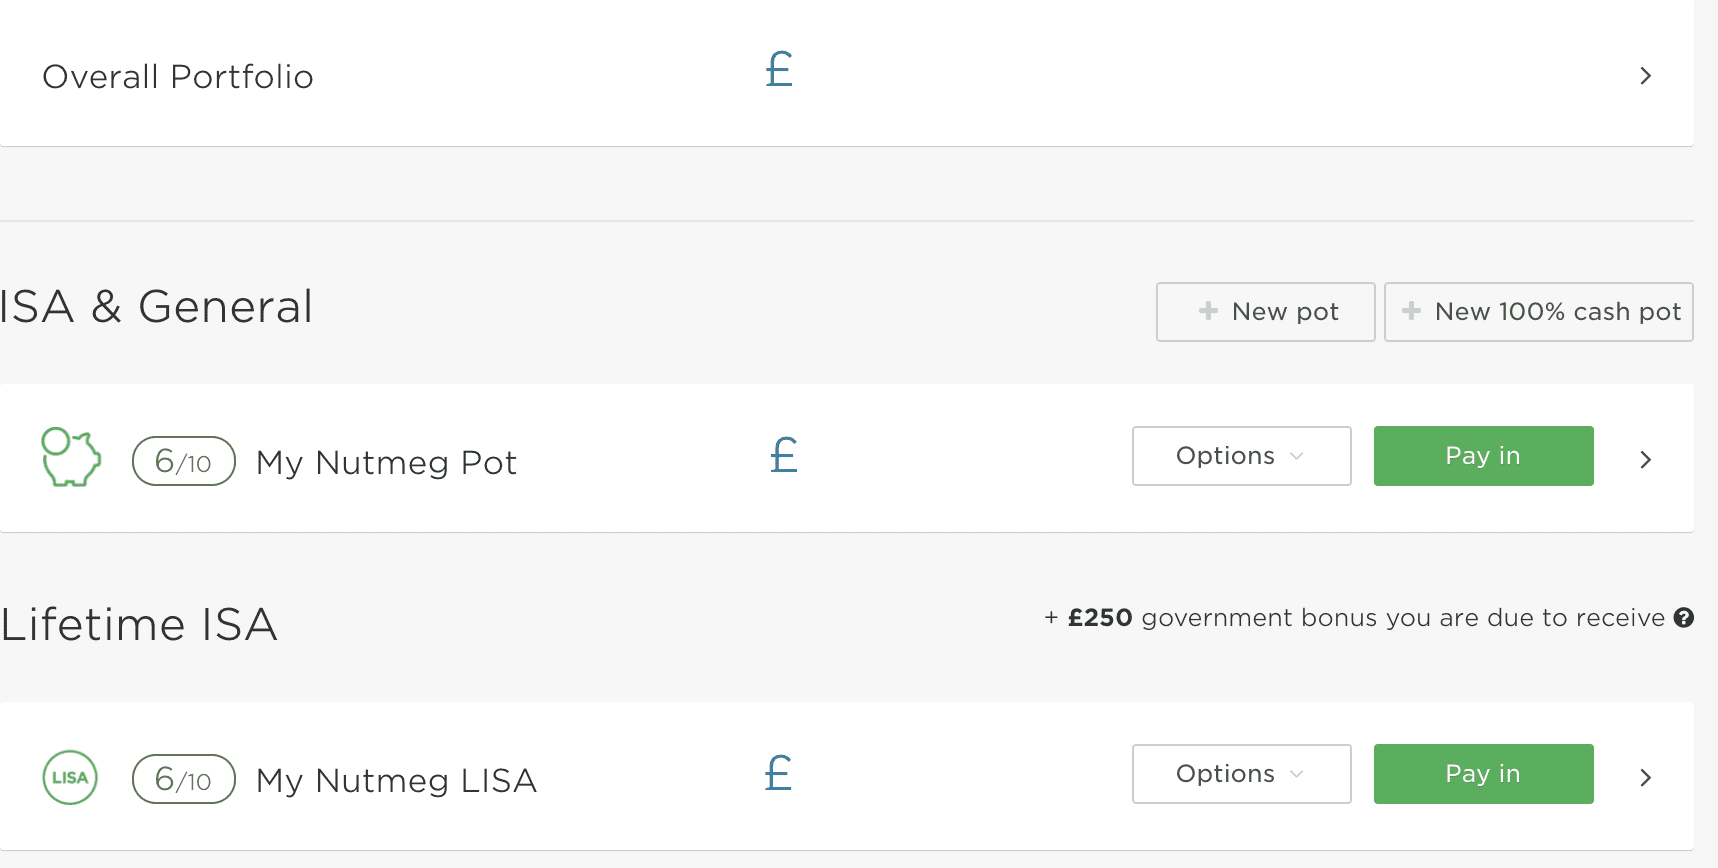This screenshot has width=1718, height=868.
Task: Click the 6/10 risk badge for My Nutmeg Pot
Action: (184, 461)
